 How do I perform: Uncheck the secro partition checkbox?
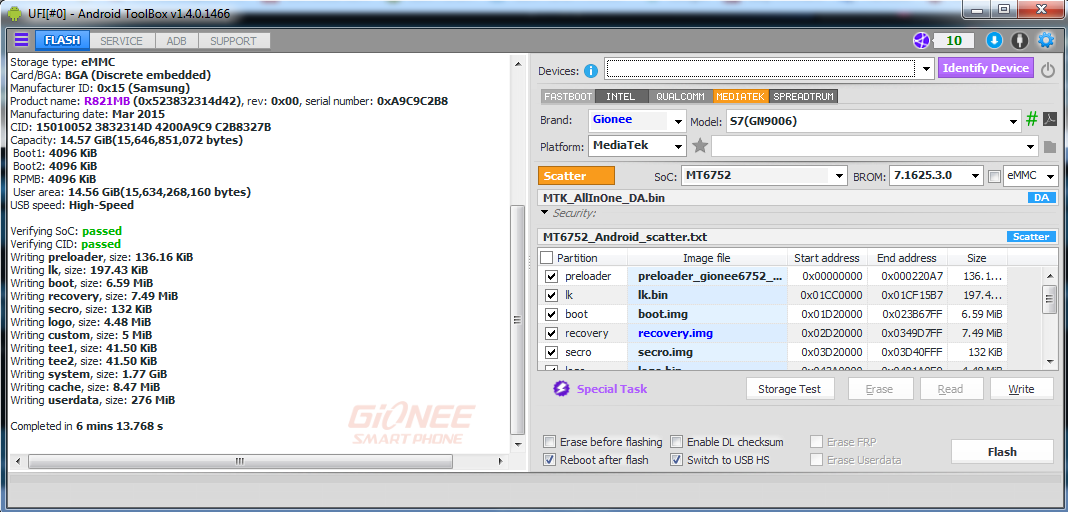pos(551,353)
